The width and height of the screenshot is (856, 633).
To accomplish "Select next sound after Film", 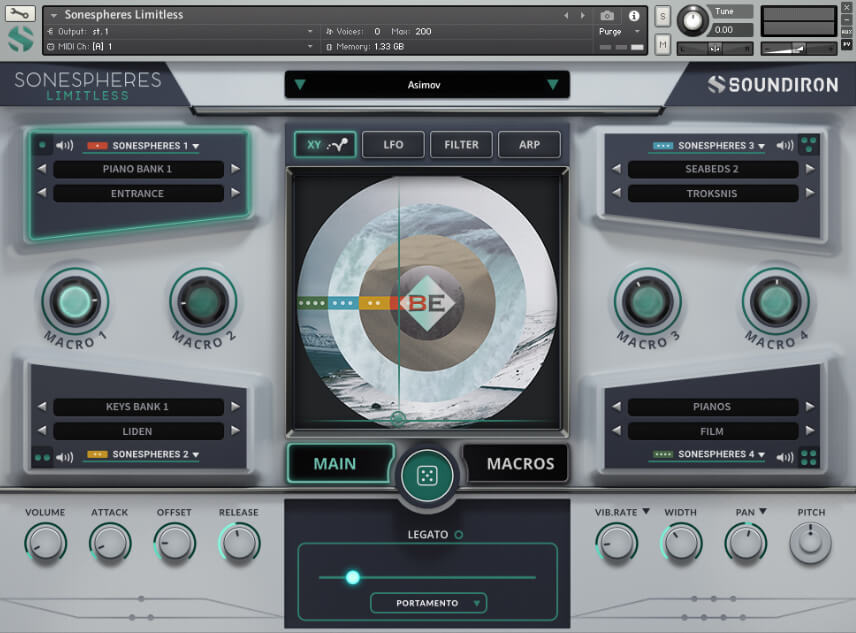I will click(810, 431).
